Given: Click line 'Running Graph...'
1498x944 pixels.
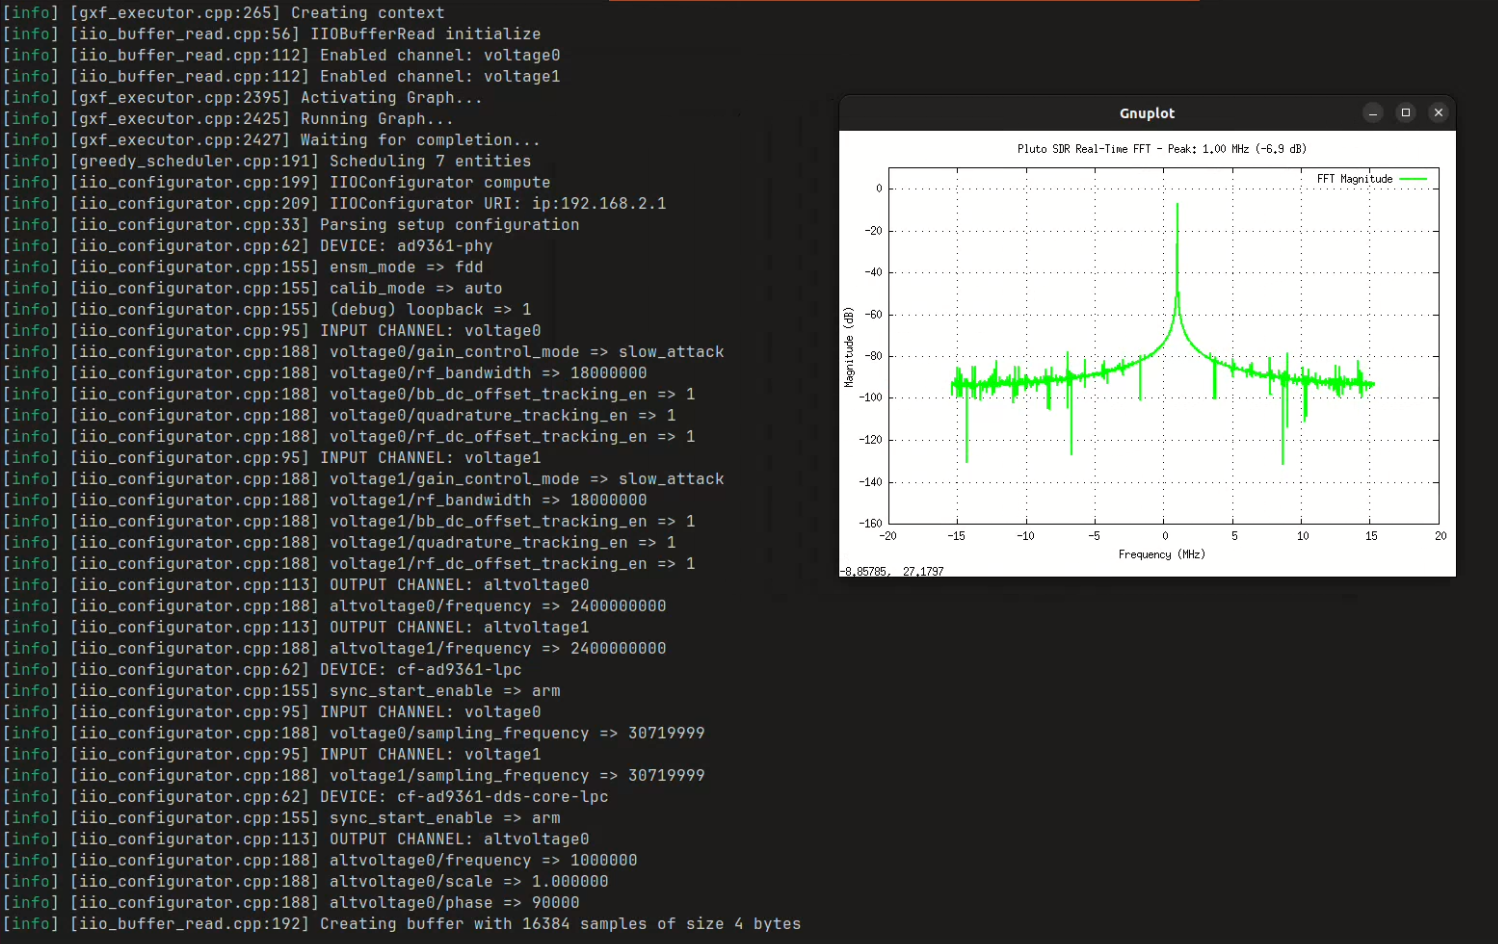Looking at the screenshot, I should (228, 118).
